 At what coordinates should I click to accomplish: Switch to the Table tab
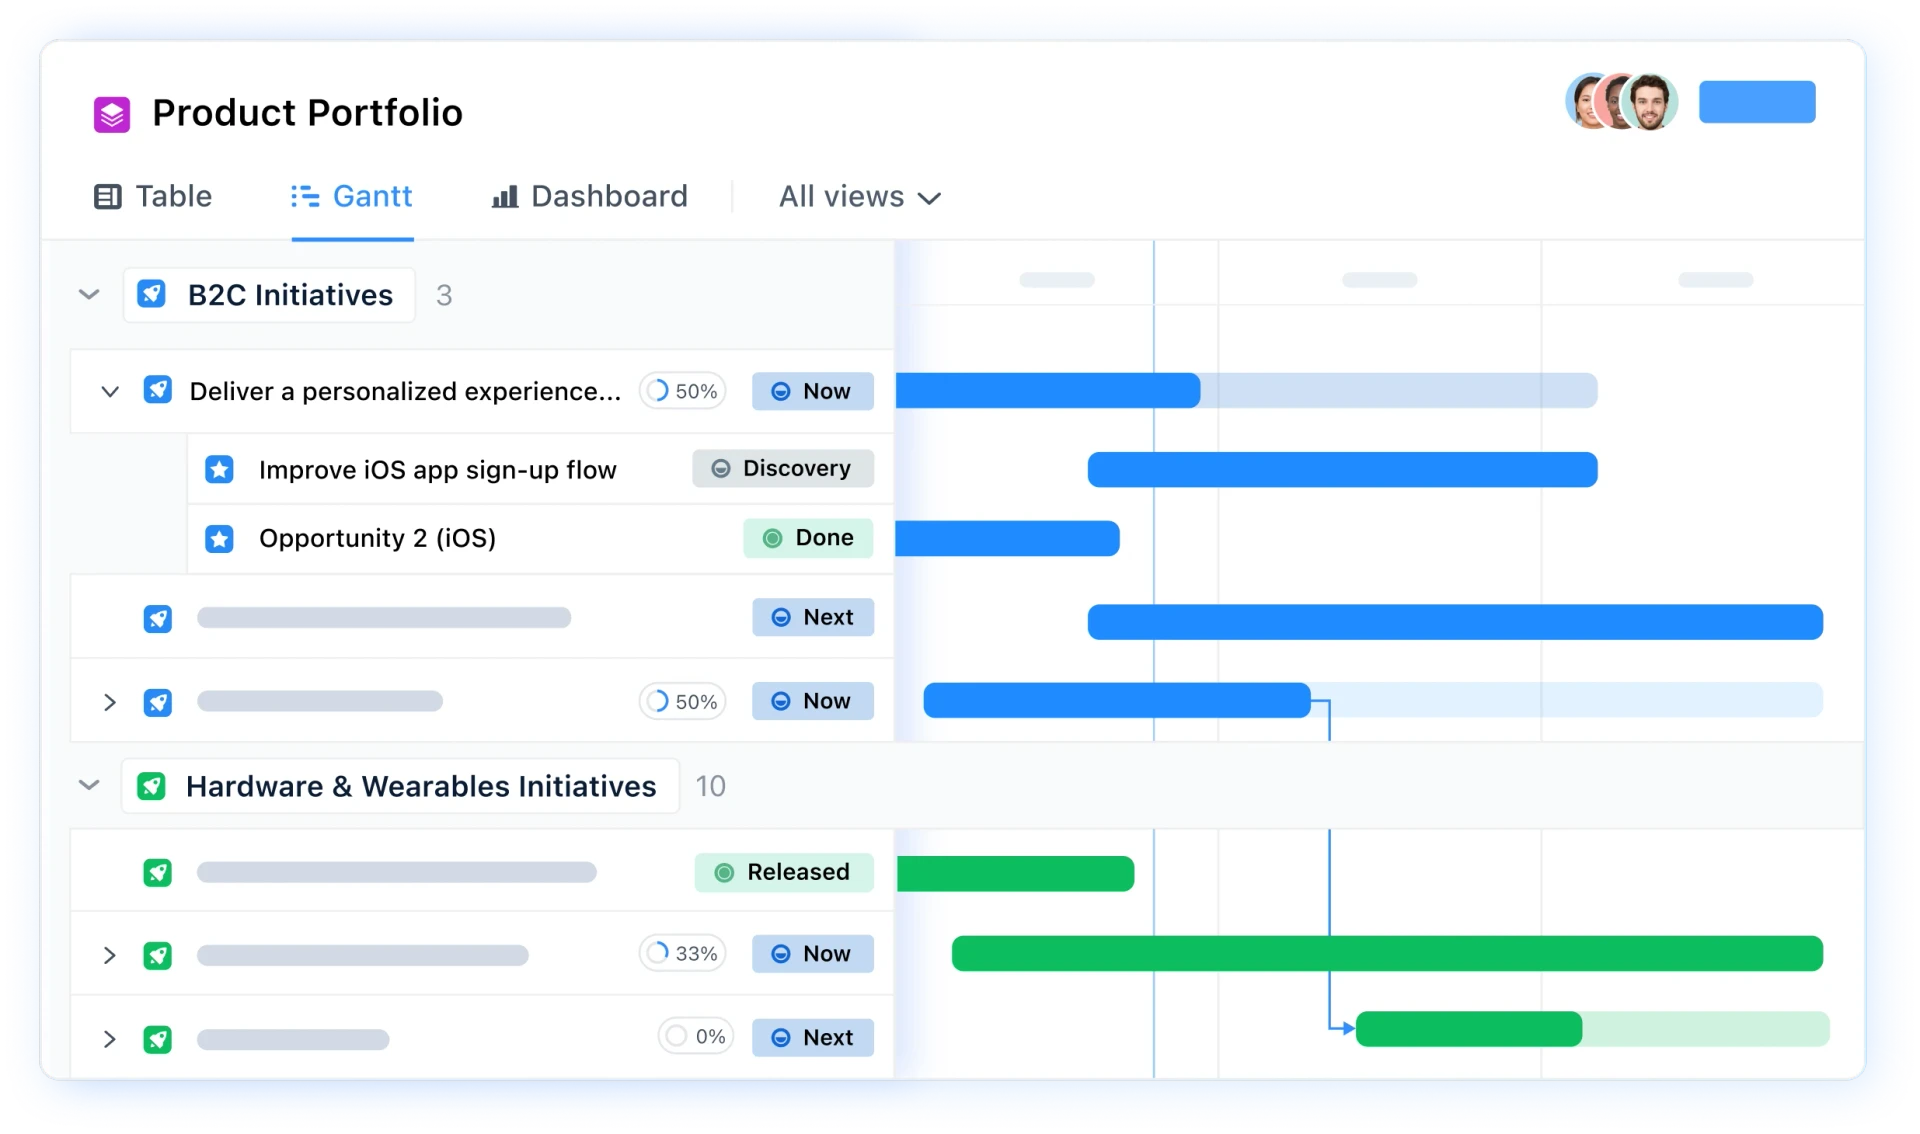[175, 196]
